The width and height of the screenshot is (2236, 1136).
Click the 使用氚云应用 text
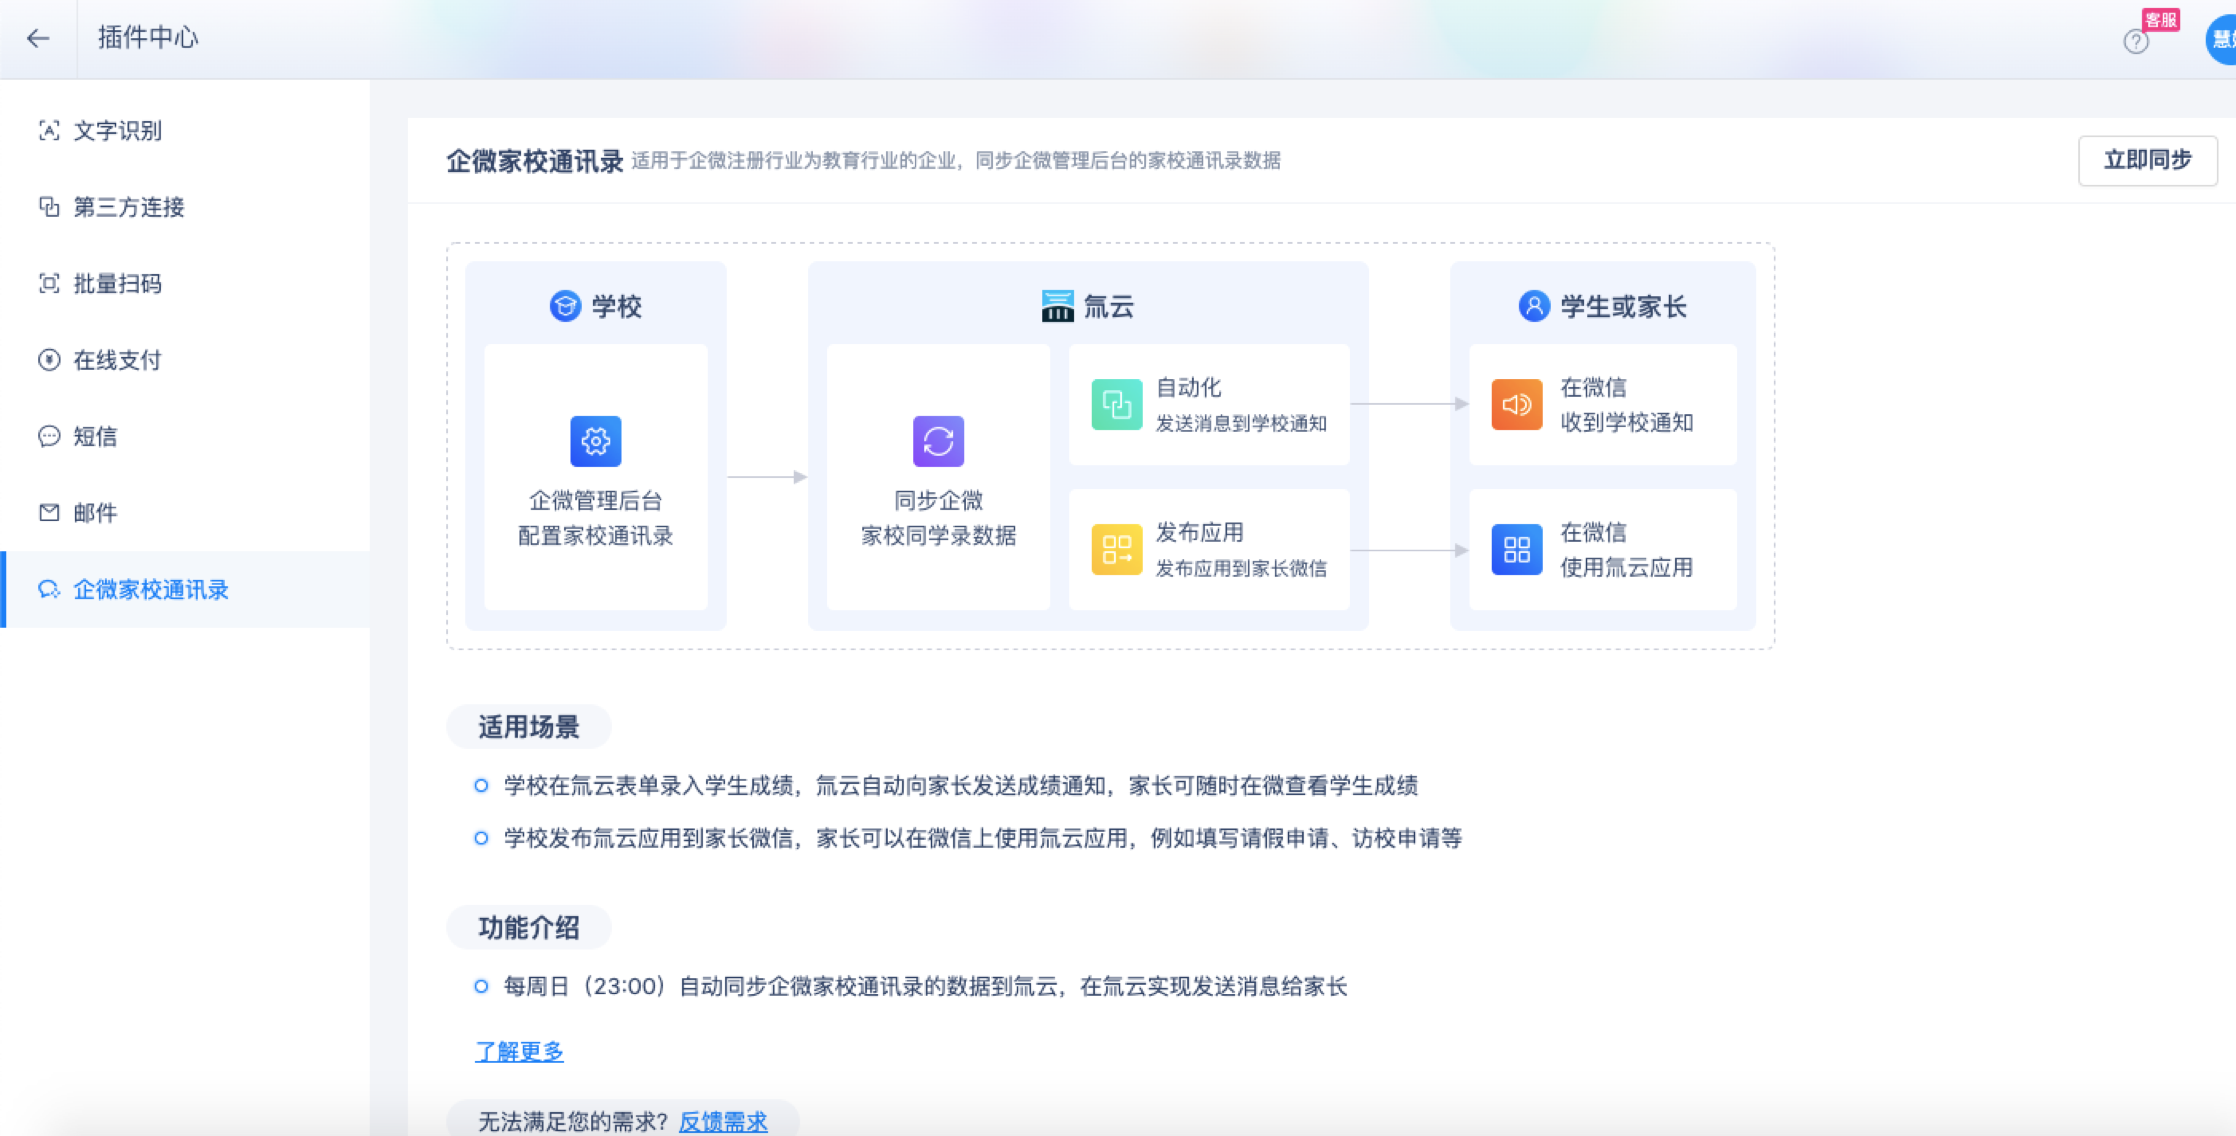pyautogui.click(x=1627, y=567)
